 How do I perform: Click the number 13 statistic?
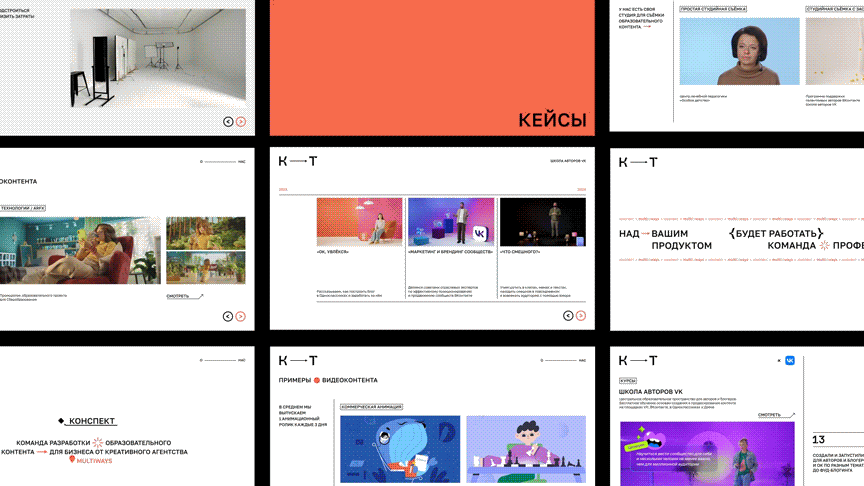coord(818,439)
